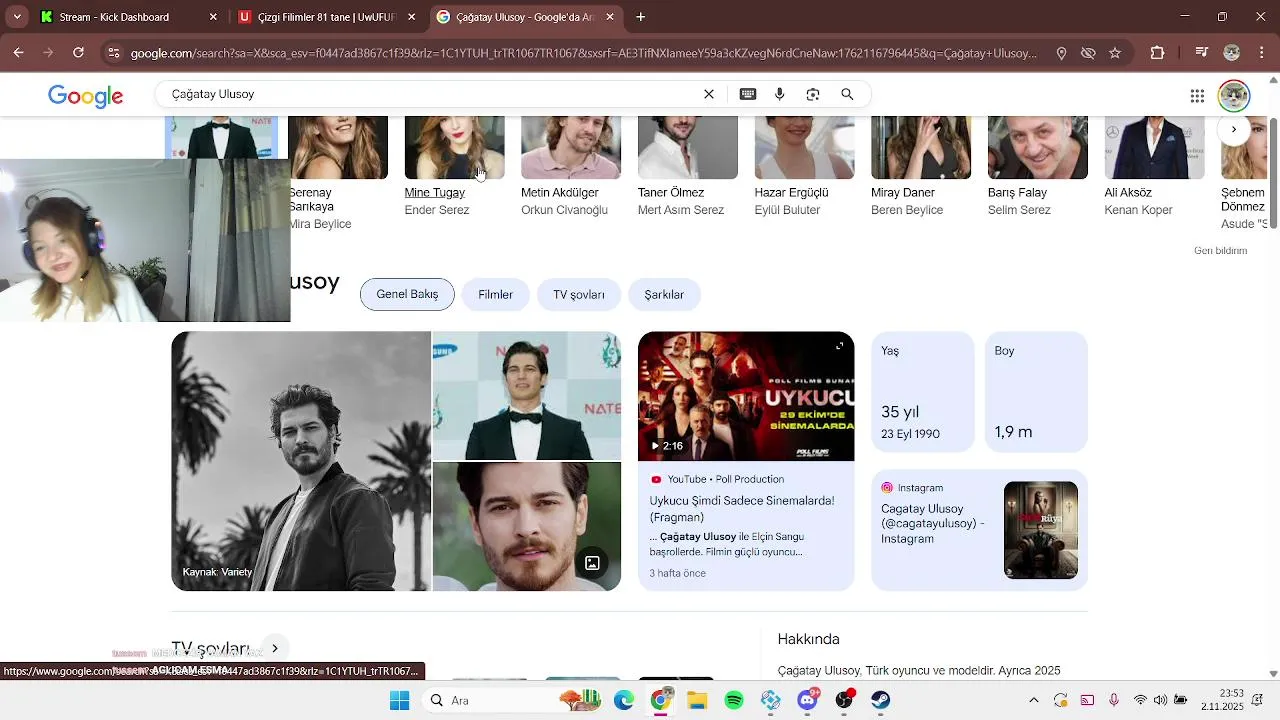This screenshot has width=1280, height=720.
Task: Close the Çağatay Ulusoy Google tab
Action: [610, 17]
